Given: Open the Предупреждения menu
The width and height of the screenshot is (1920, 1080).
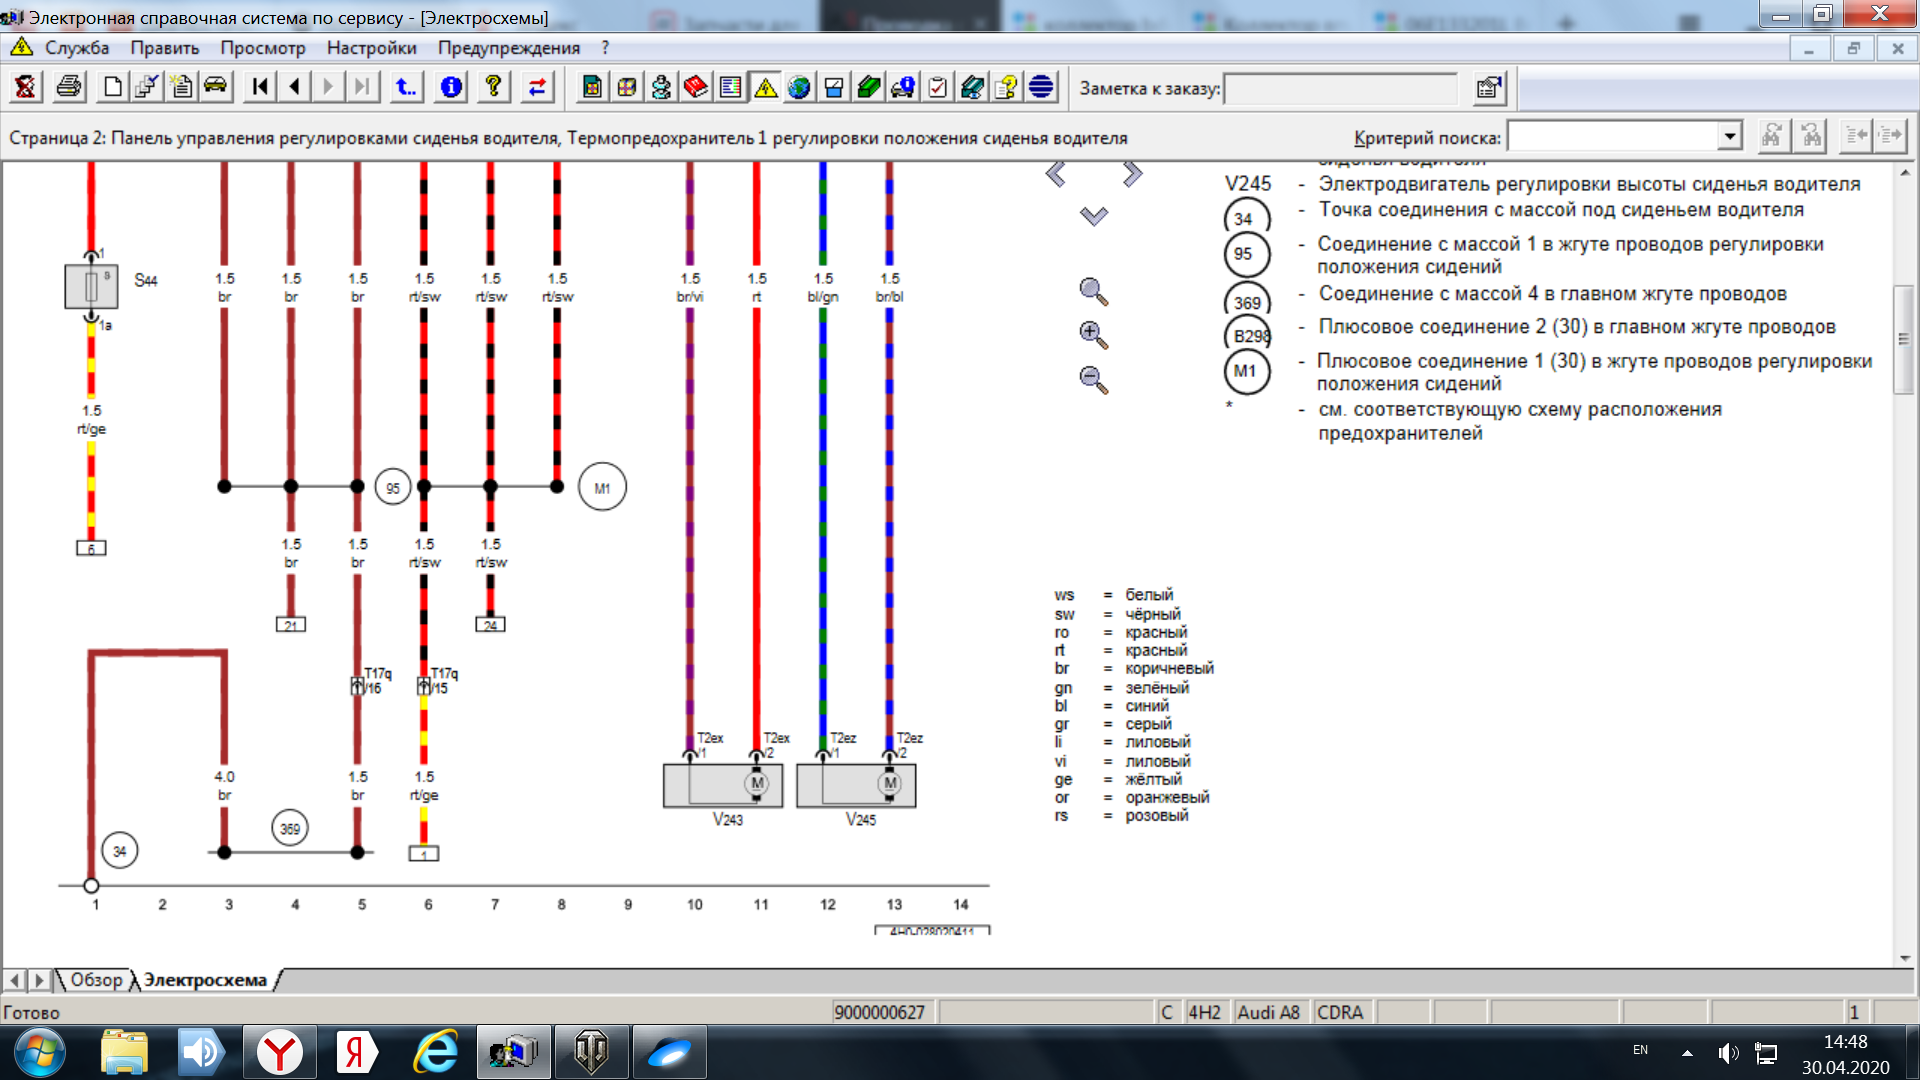Looking at the screenshot, I should click(x=509, y=48).
